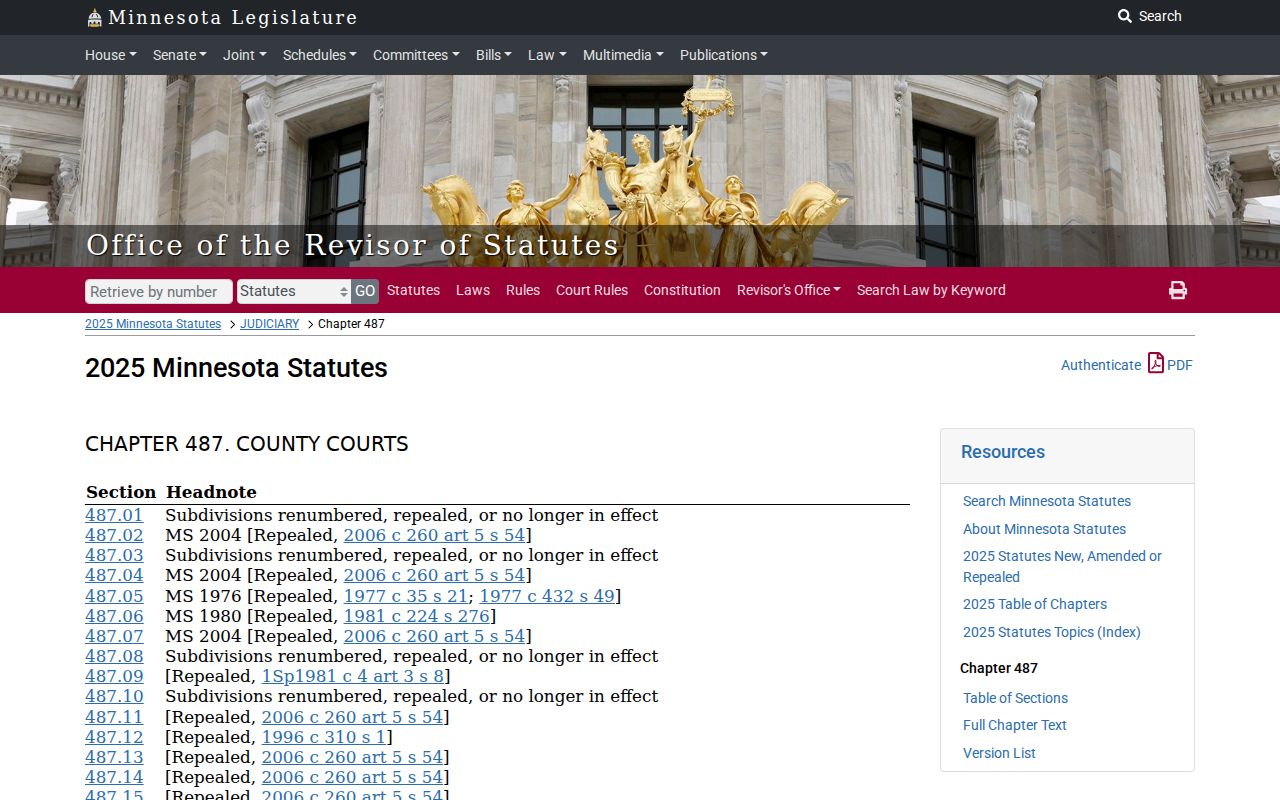Open Rules in the red navigation bar
This screenshot has width=1280, height=800.
pos(523,290)
